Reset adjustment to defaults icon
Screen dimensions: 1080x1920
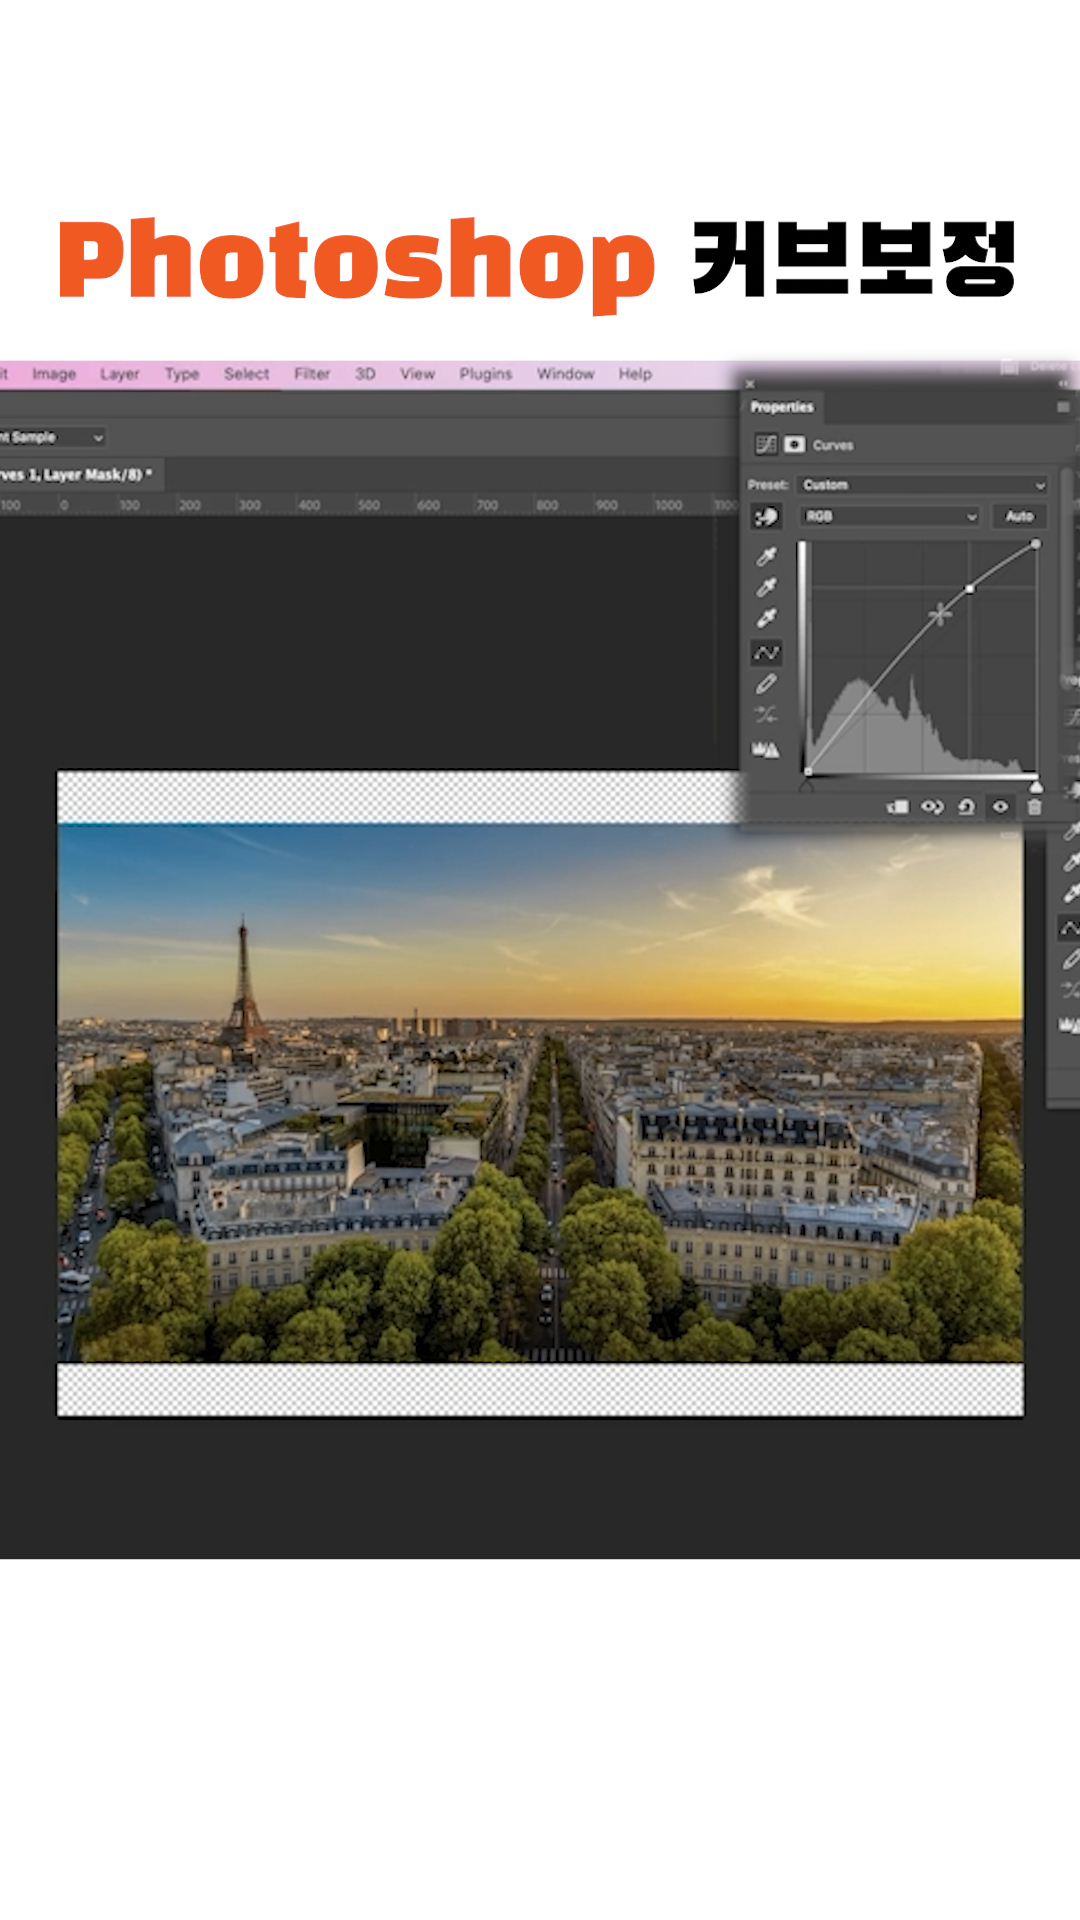(x=966, y=807)
